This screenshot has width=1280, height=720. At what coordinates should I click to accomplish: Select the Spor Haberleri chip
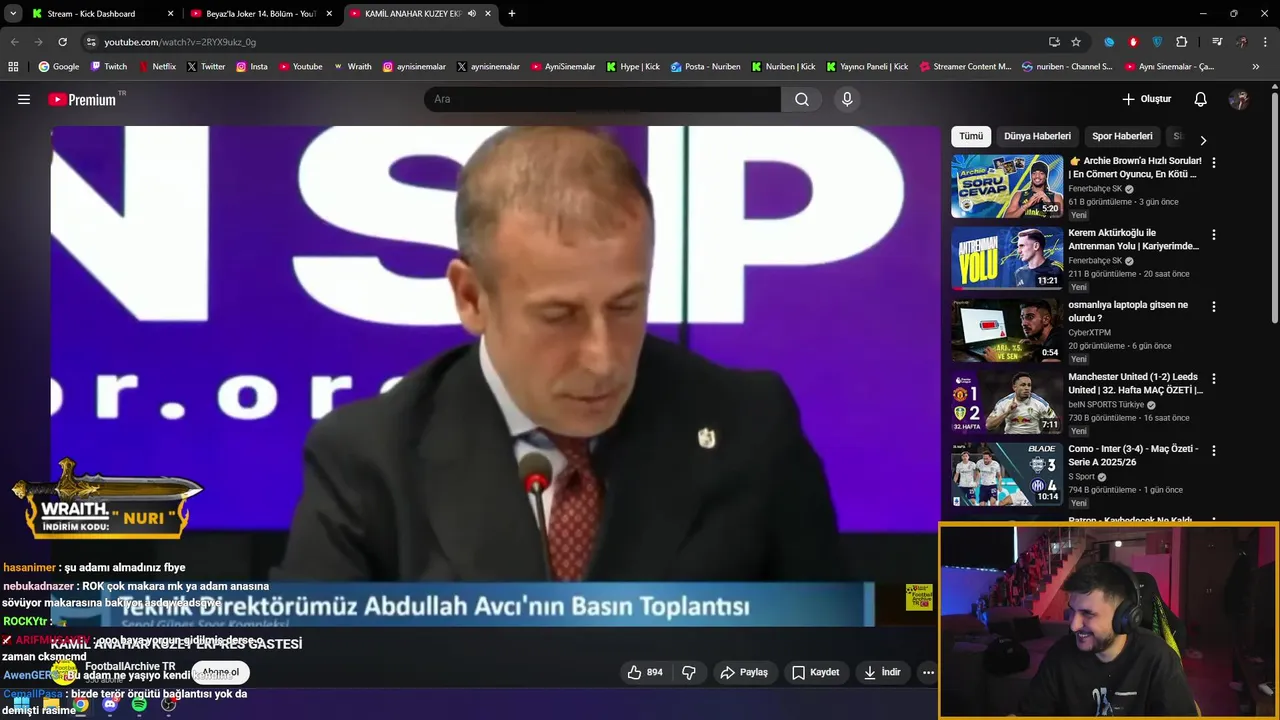pos(1122,136)
